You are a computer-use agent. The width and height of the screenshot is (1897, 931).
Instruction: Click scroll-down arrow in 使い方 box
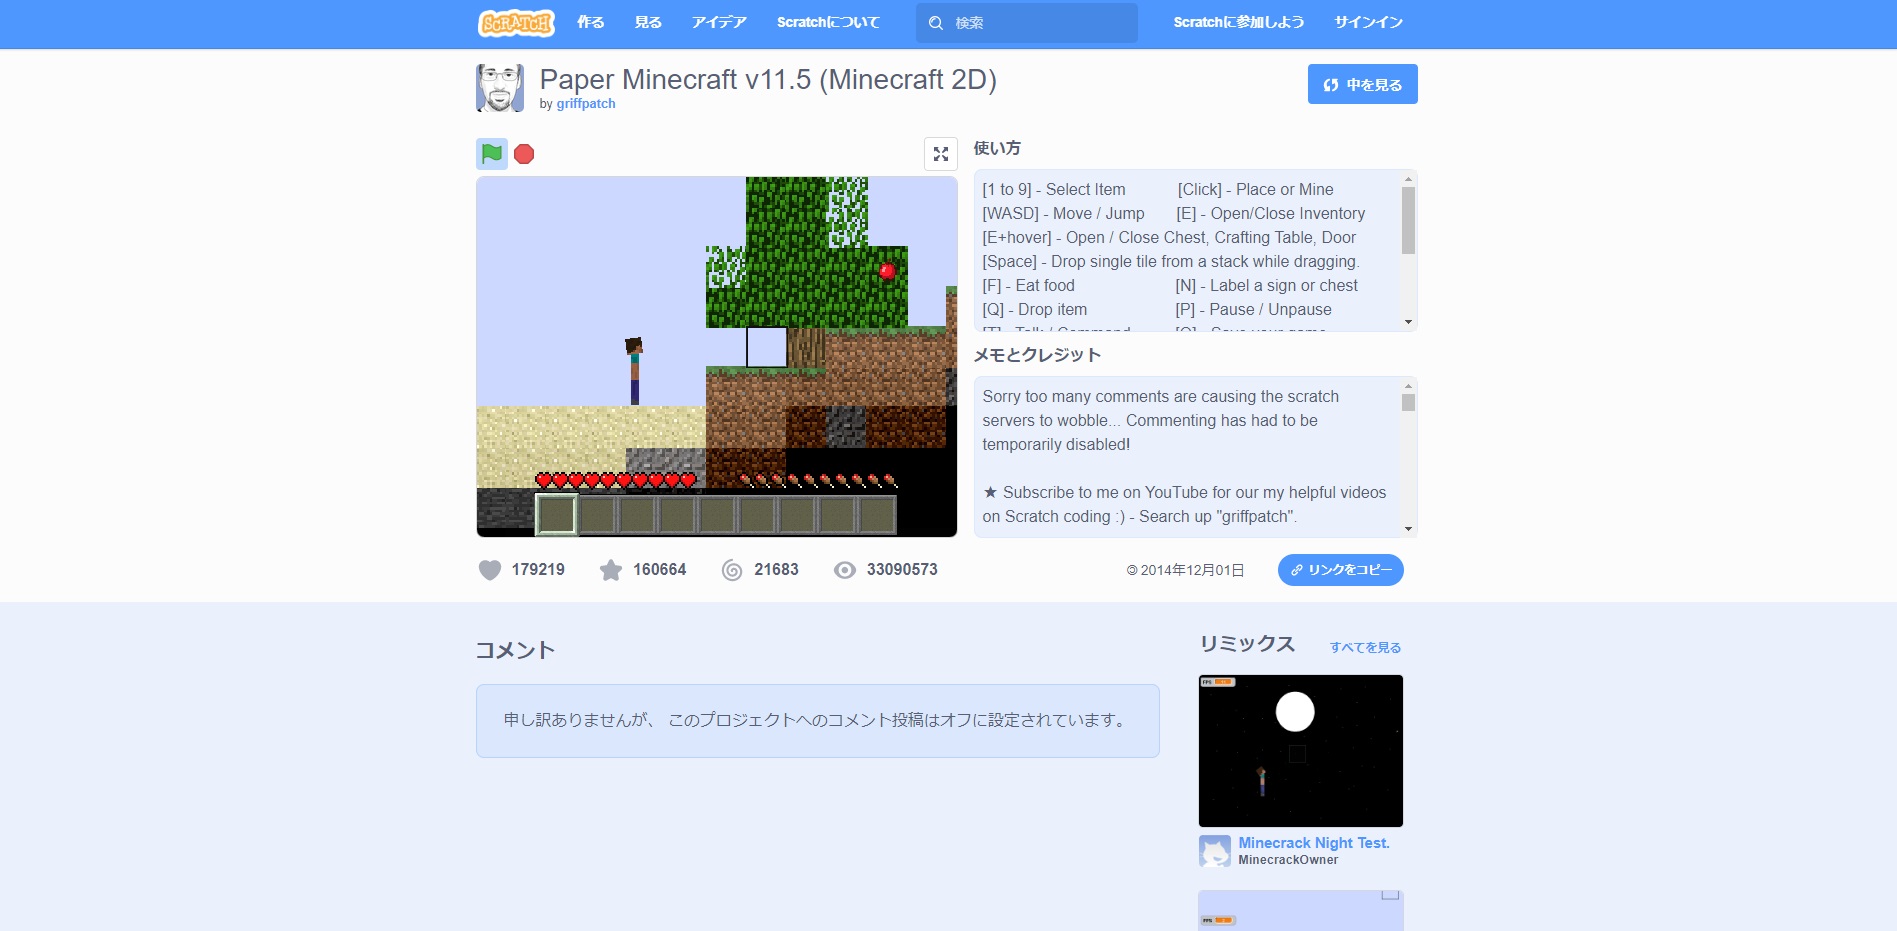pos(1408,322)
